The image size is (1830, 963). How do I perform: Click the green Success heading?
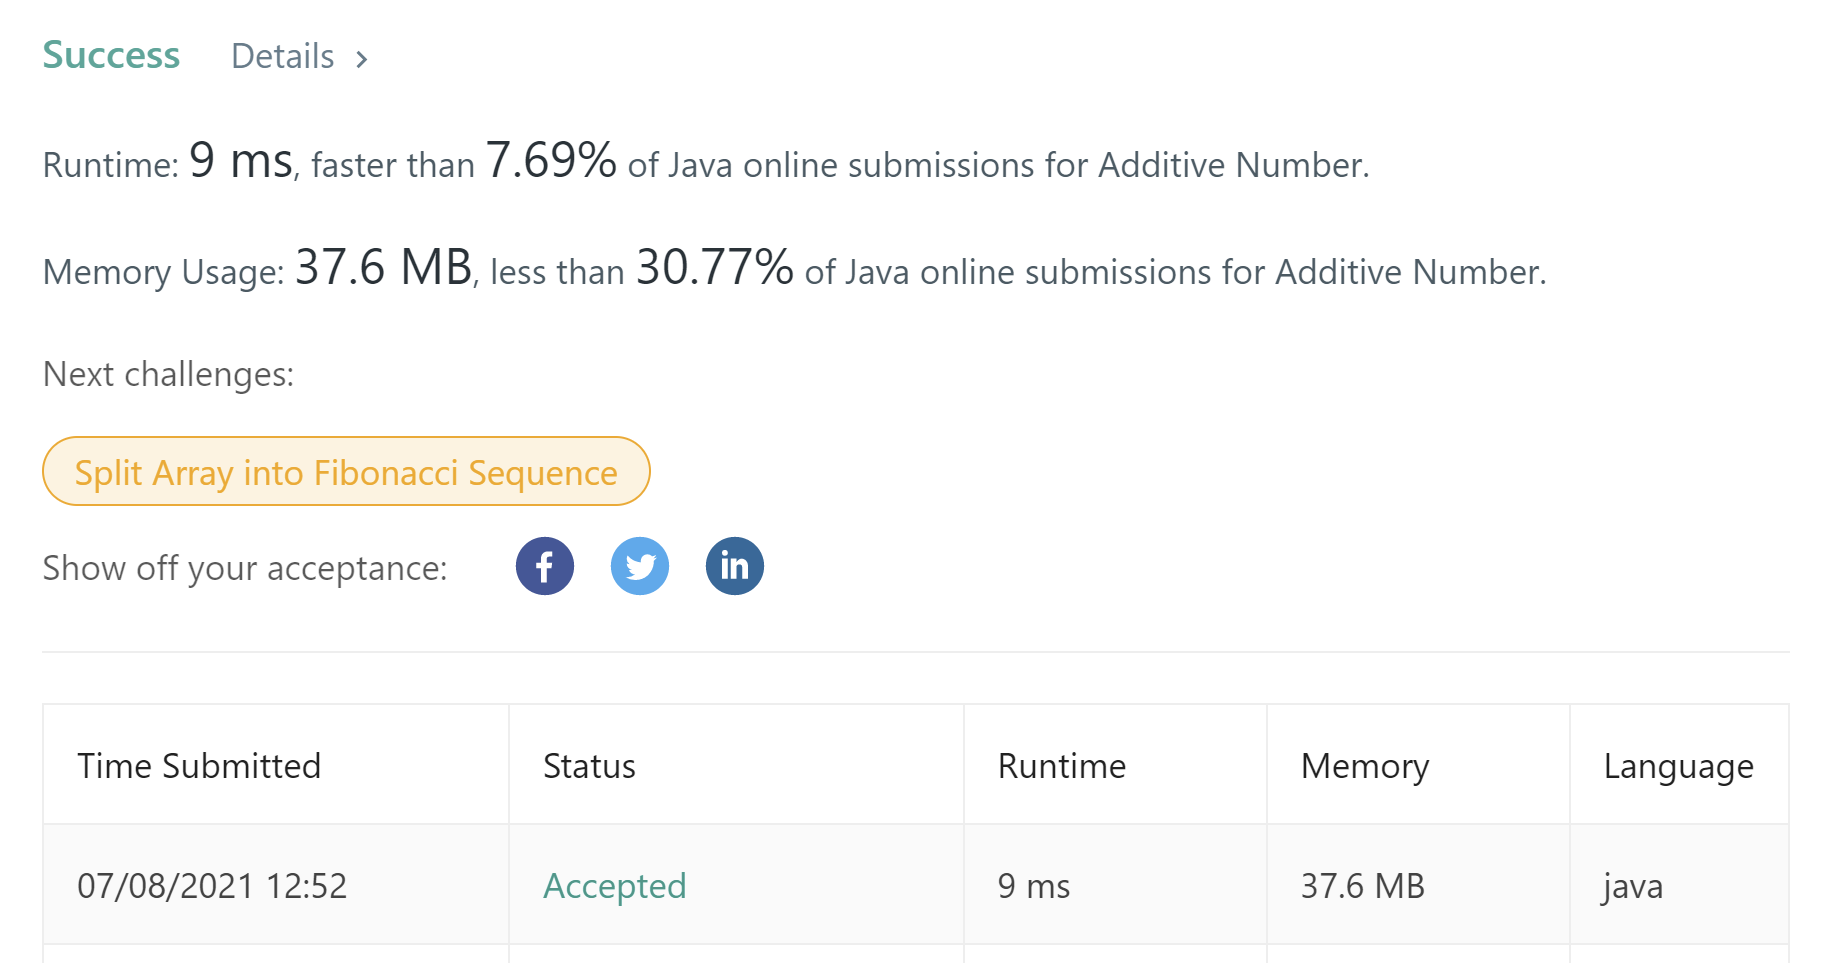tap(111, 55)
